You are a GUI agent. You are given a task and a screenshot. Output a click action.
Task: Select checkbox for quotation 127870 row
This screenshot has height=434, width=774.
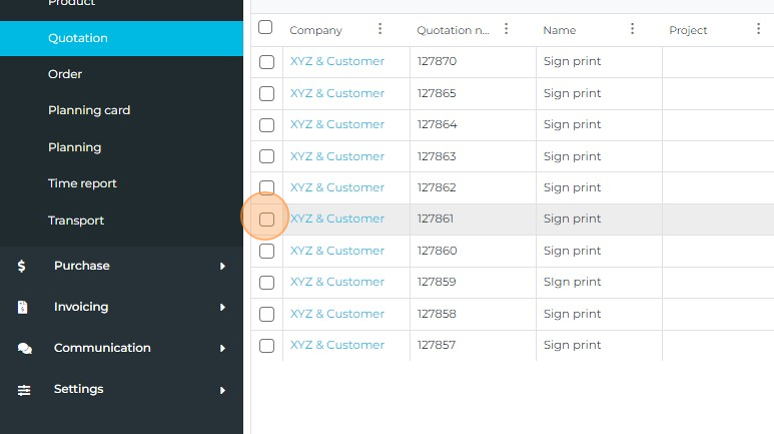[267, 62]
